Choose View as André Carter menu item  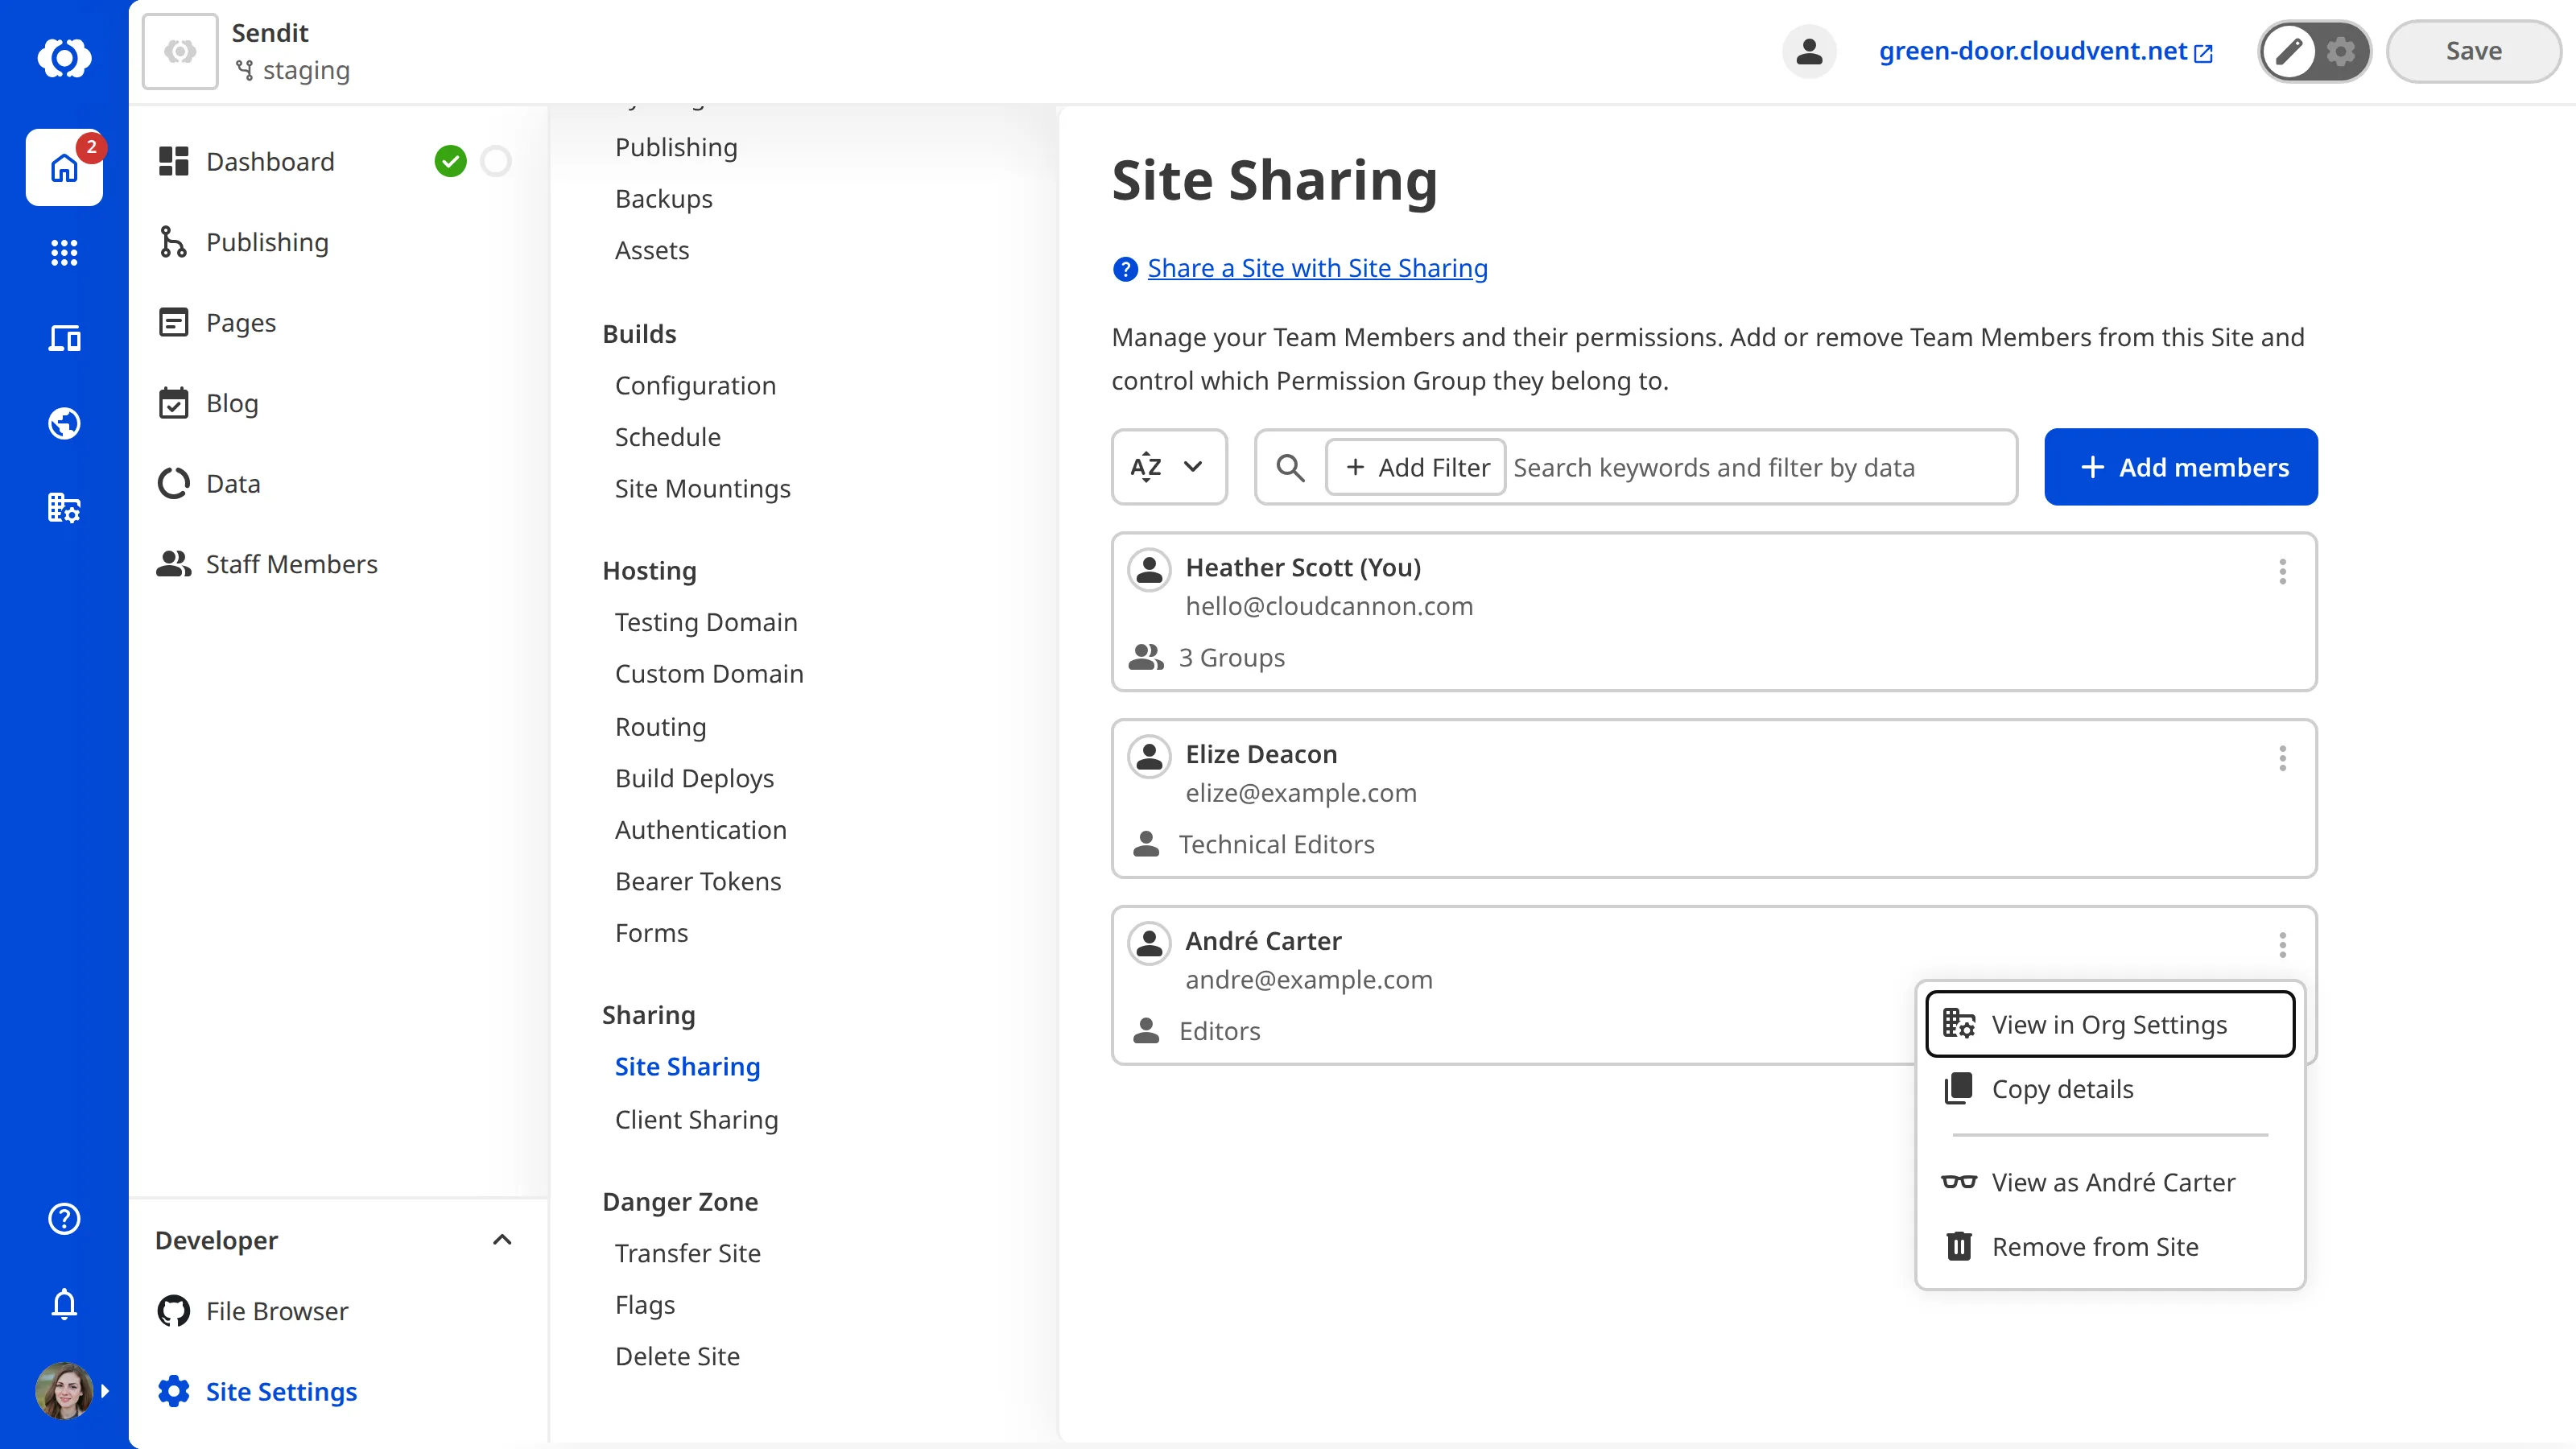[x=2110, y=1182]
